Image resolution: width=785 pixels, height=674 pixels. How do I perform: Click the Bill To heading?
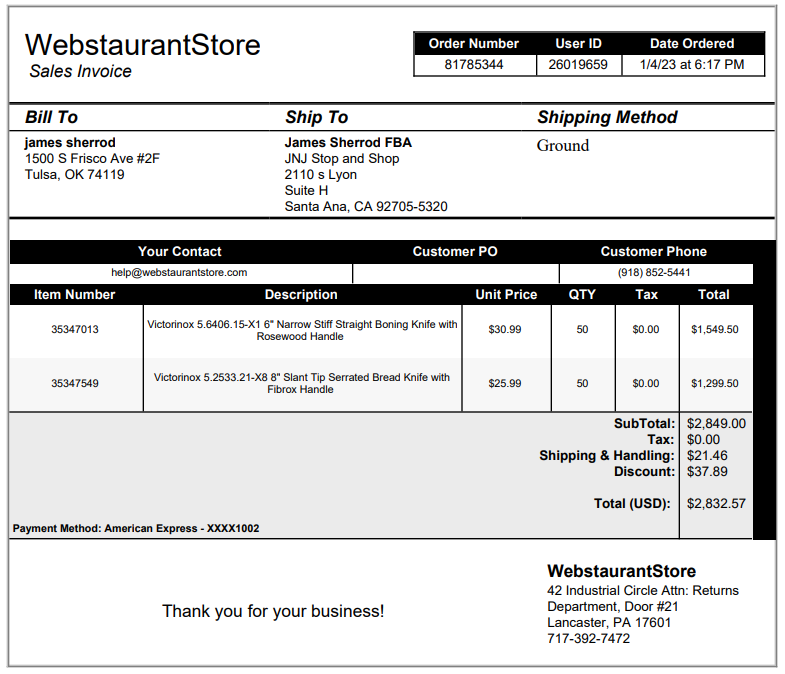(x=52, y=117)
